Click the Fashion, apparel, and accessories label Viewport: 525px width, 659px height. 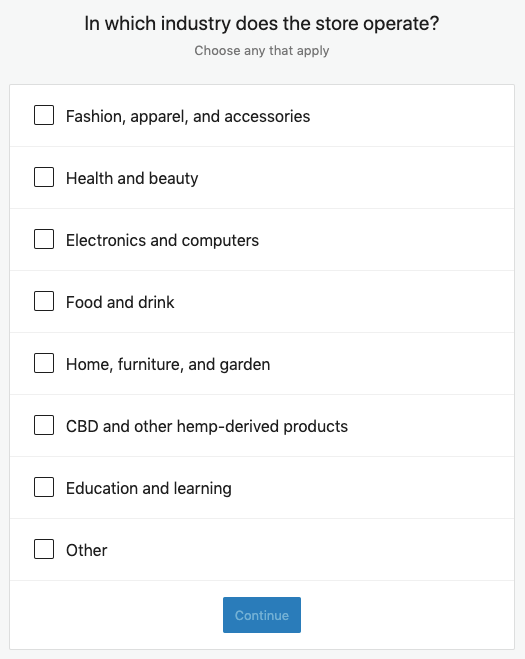[188, 116]
